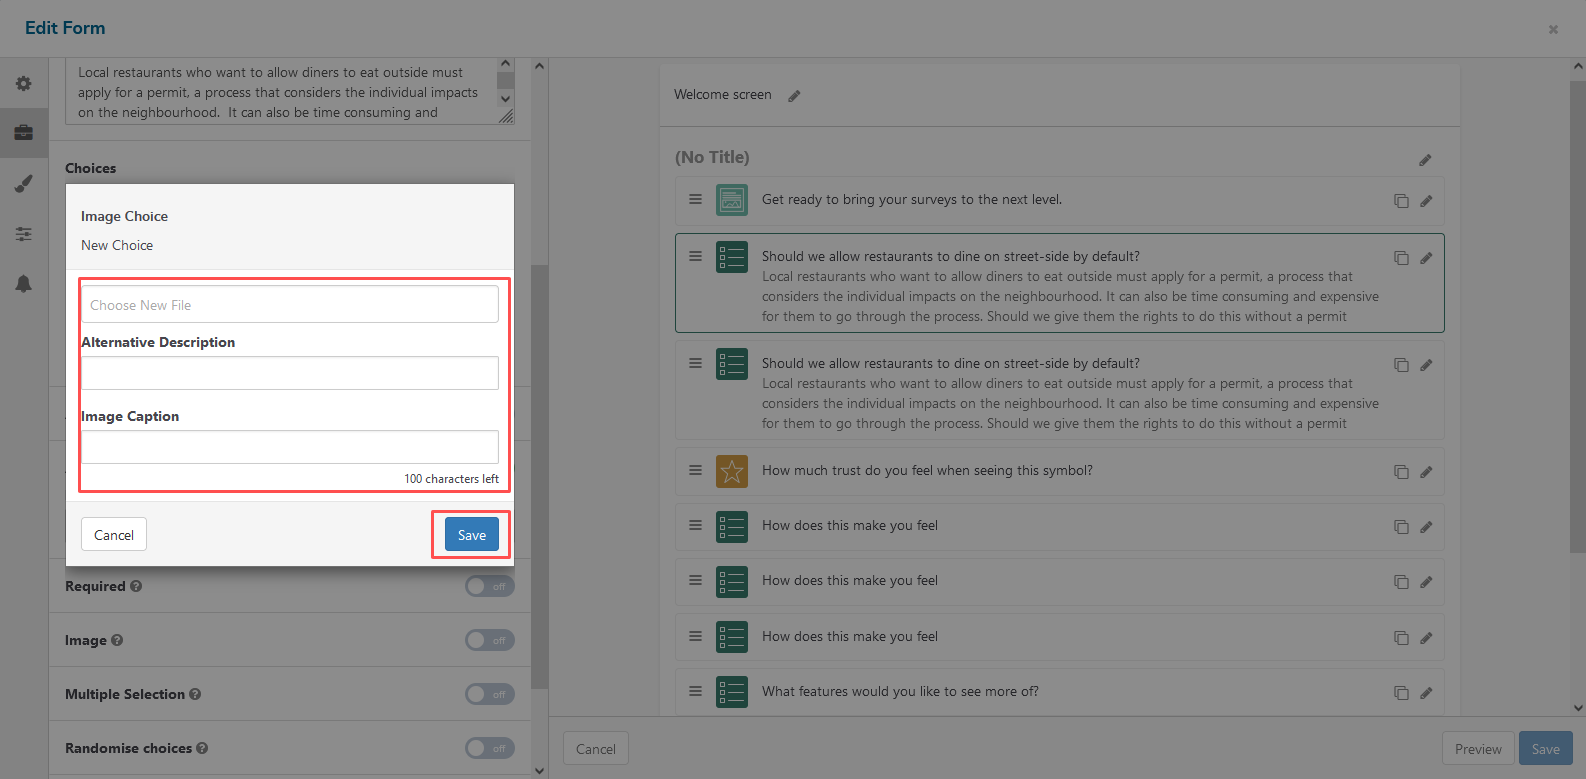Enable the Randomise choices switch
This screenshot has height=779, width=1586.
490,748
